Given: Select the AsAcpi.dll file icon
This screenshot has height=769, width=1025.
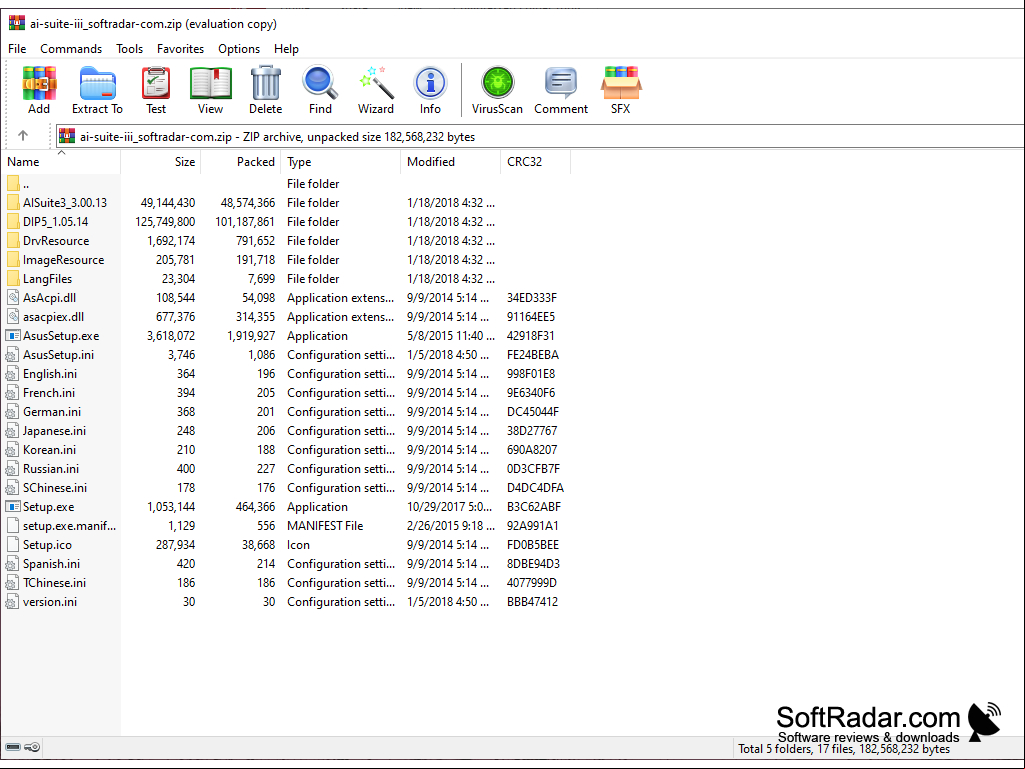Looking at the screenshot, I should tap(12, 298).
